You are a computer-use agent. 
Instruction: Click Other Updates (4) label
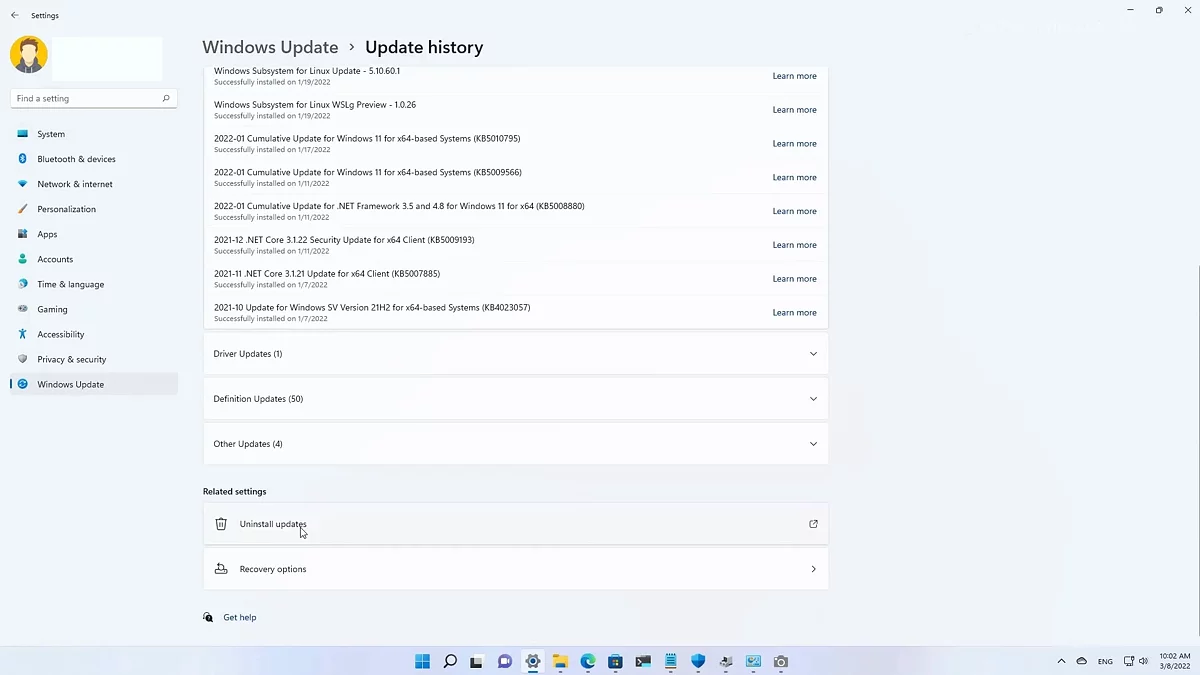(248, 444)
